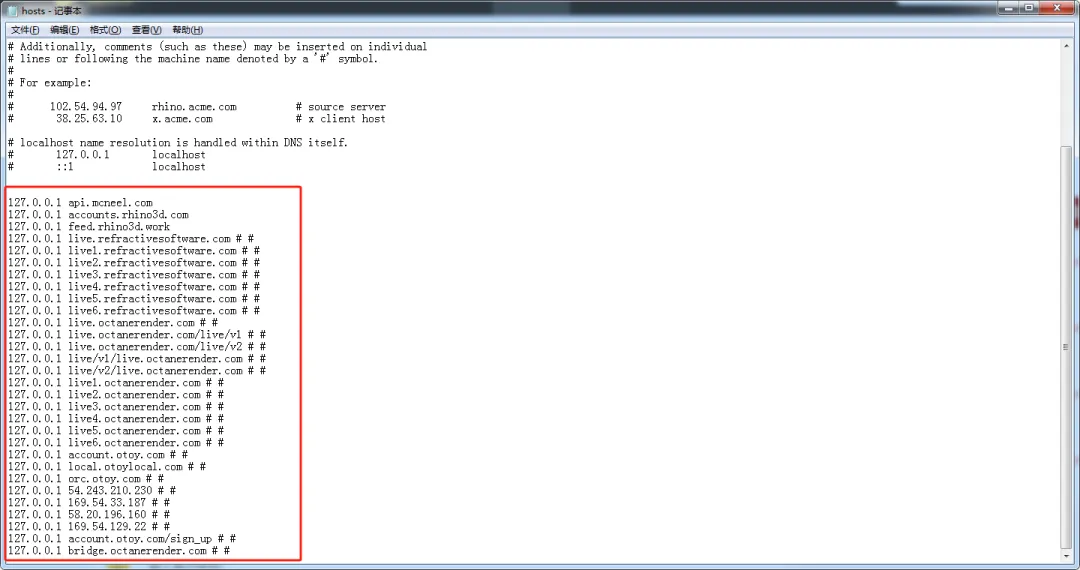The width and height of the screenshot is (1080, 570).
Task: Click the 'live.octanerender.com/live/v2' line
Action: click(x=137, y=346)
